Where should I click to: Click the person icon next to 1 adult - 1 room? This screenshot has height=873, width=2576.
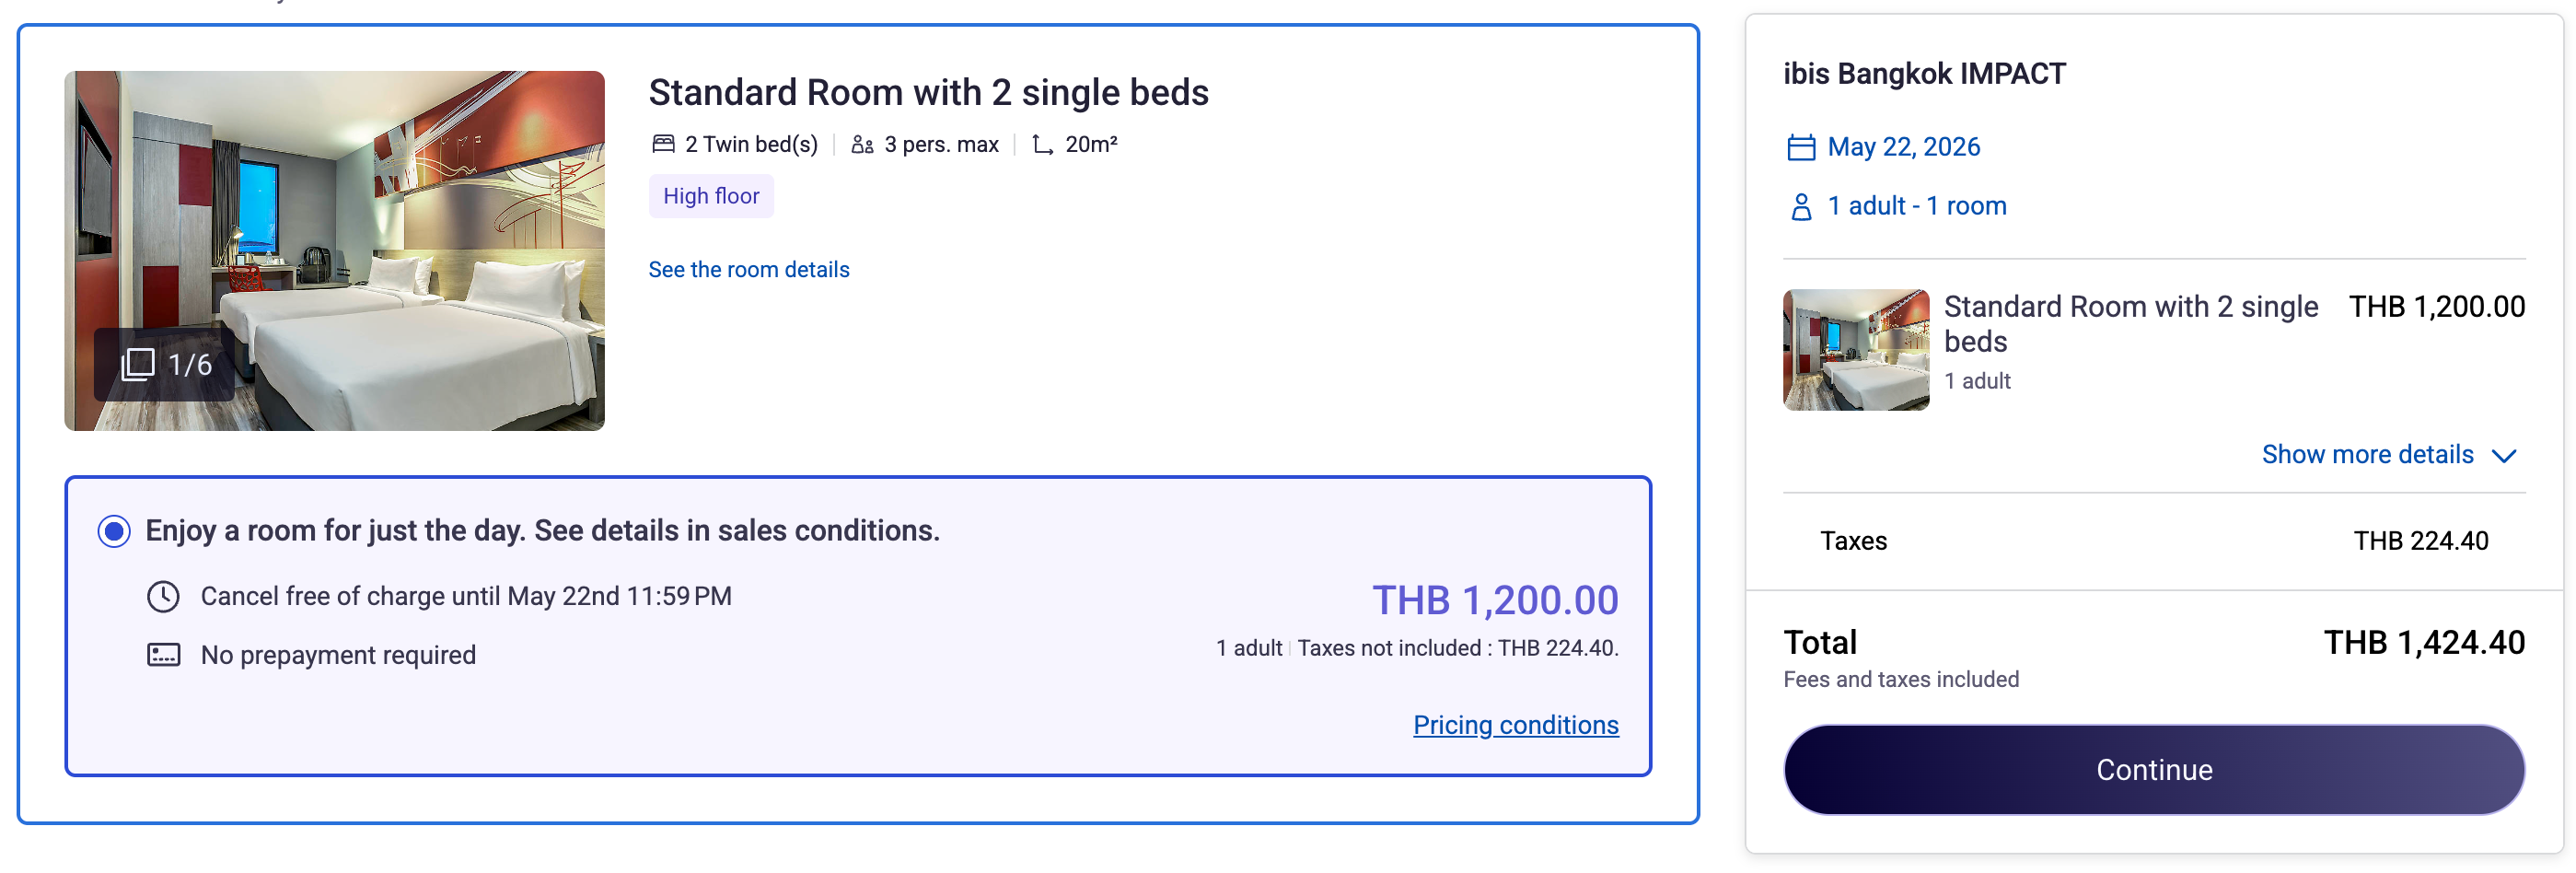(1800, 205)
